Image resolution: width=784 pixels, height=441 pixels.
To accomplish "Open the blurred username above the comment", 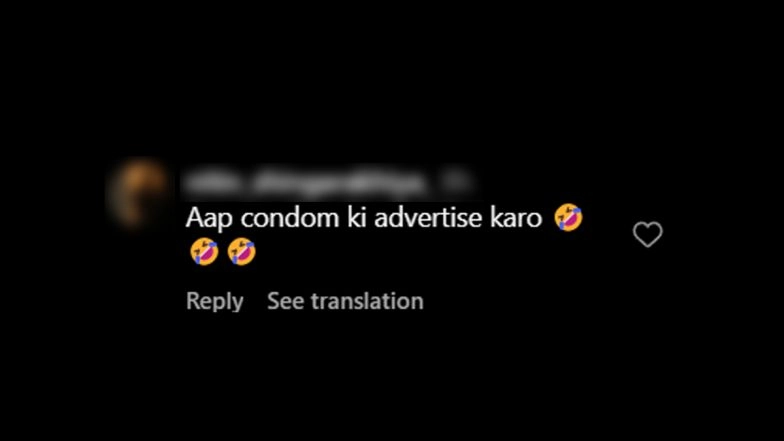I will 306,182.
